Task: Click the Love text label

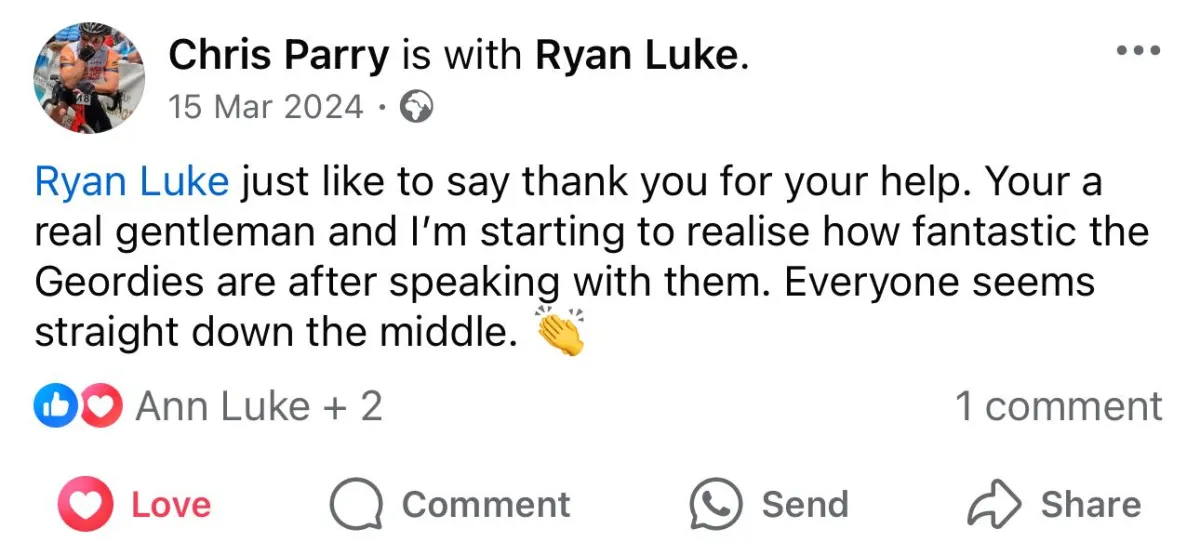Action: (x=171, y=505)
